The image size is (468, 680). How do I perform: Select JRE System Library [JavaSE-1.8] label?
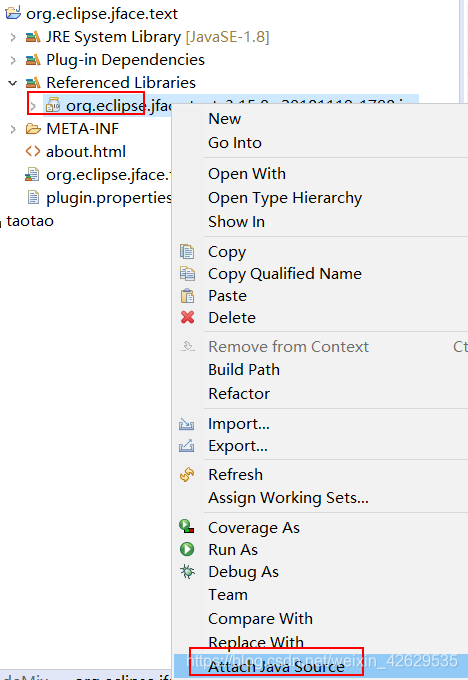[158, 37]
